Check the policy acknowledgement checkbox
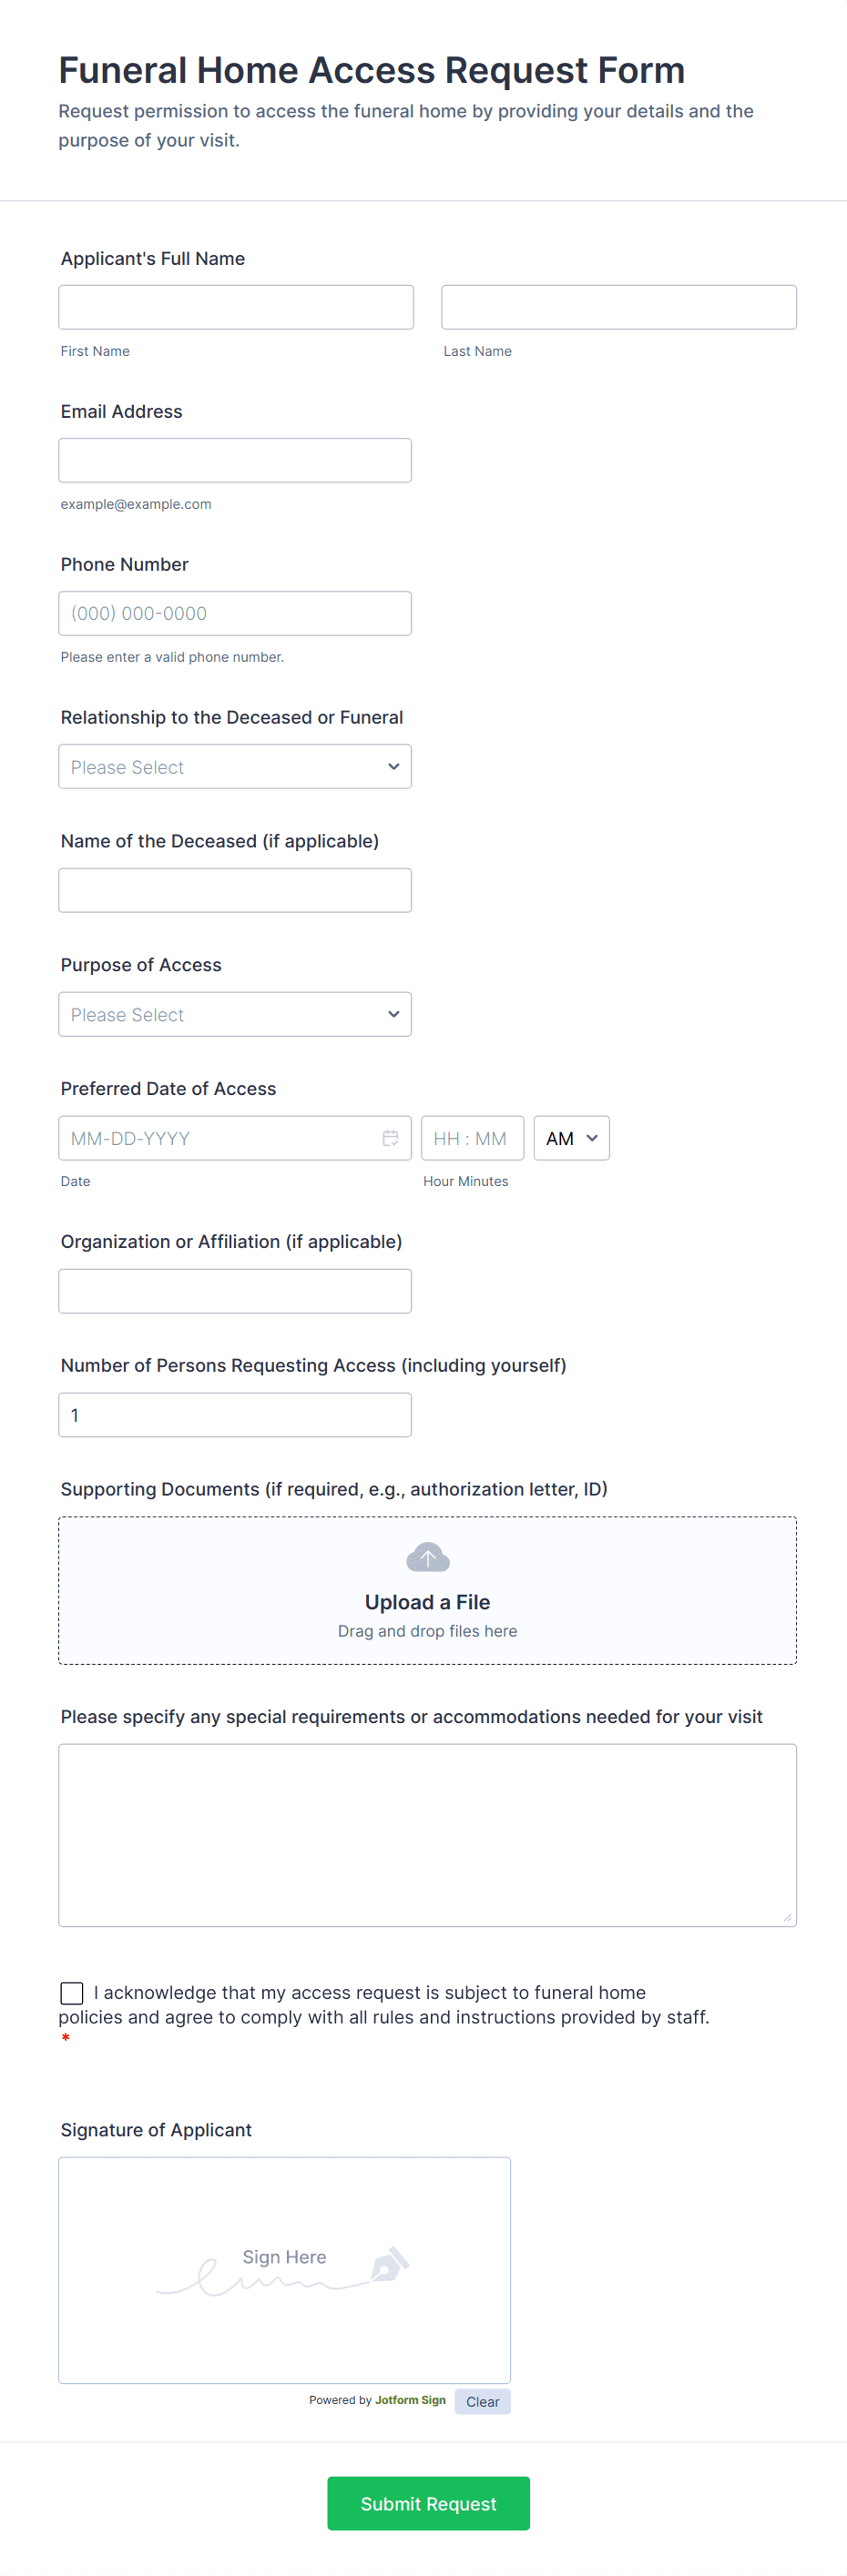This screenshot has width=847, height=2576. point(72,1993)
